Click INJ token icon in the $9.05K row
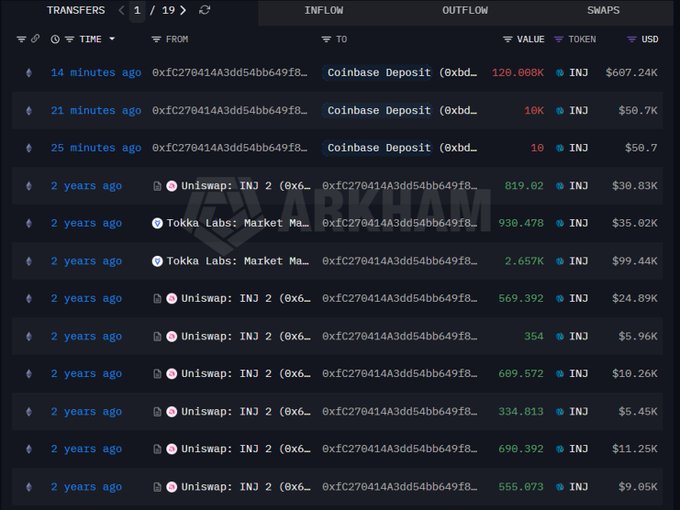This screenshot has width=680, height=510. [560, 487]
